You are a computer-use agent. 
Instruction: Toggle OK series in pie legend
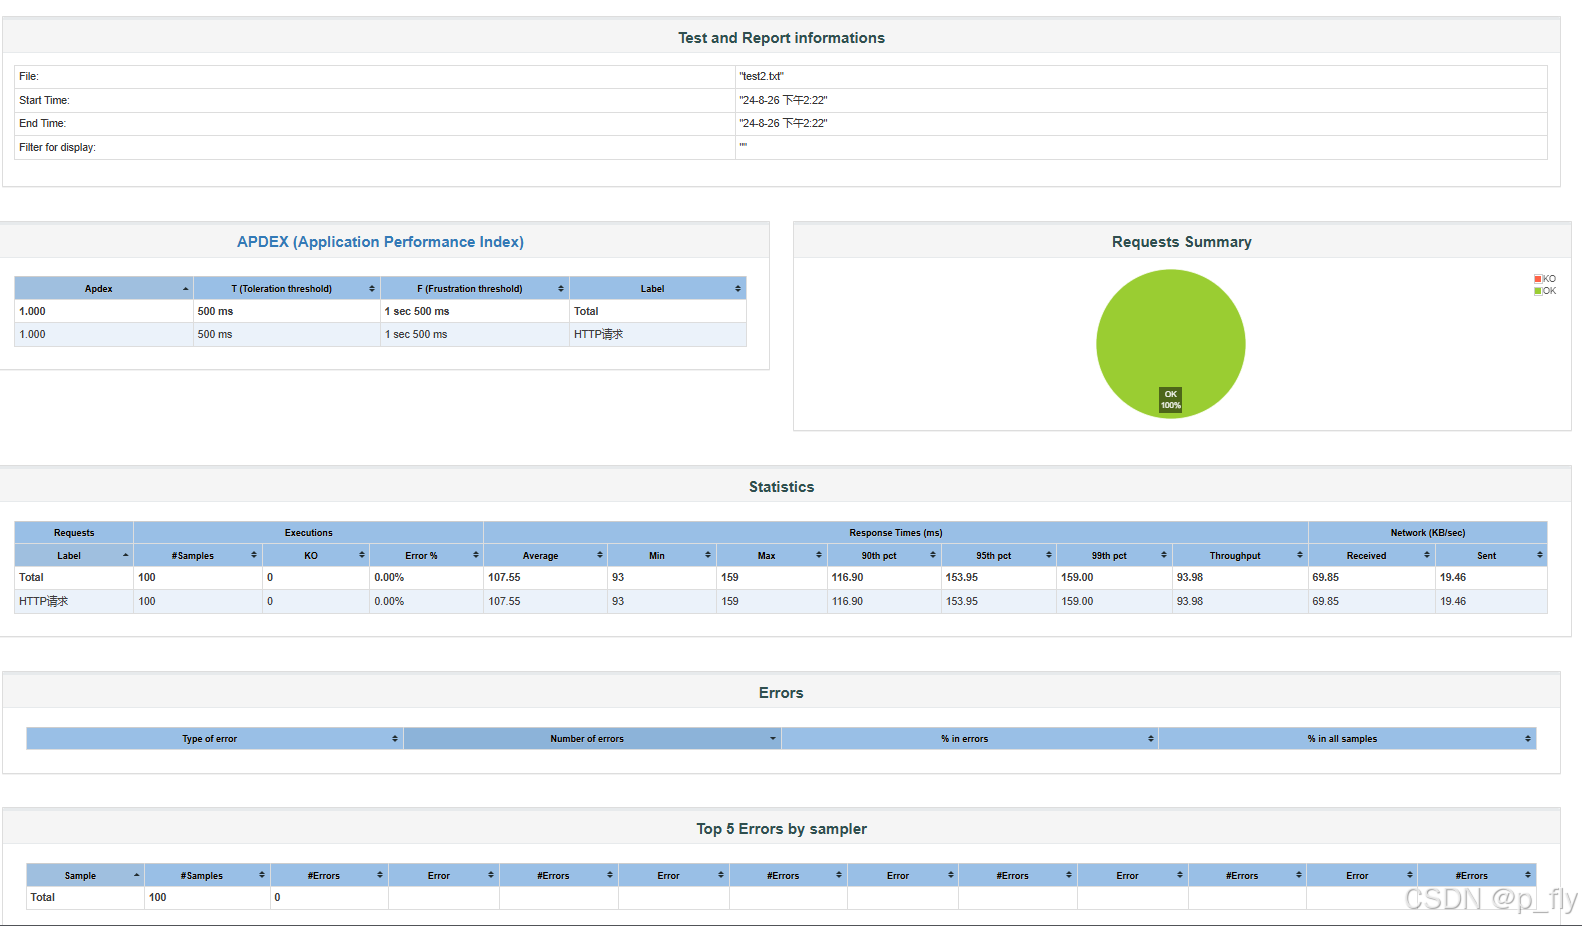[1545, 291]
